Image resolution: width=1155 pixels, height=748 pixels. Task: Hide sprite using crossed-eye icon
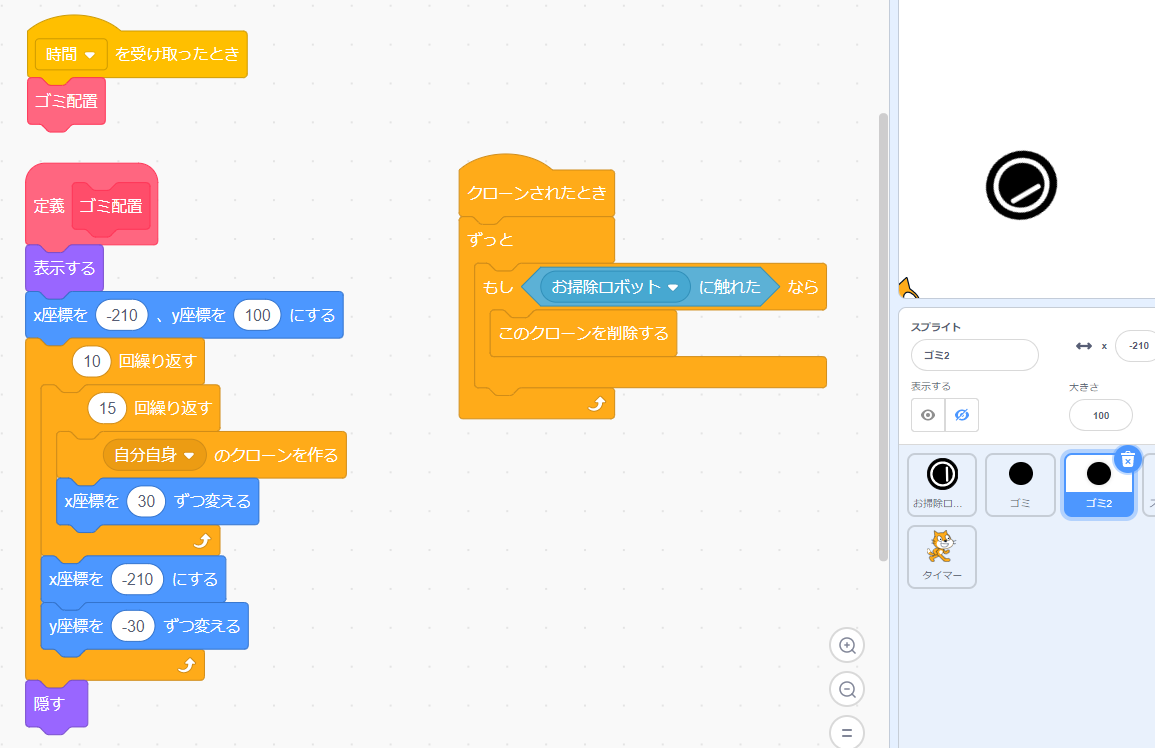pos(962,415)
